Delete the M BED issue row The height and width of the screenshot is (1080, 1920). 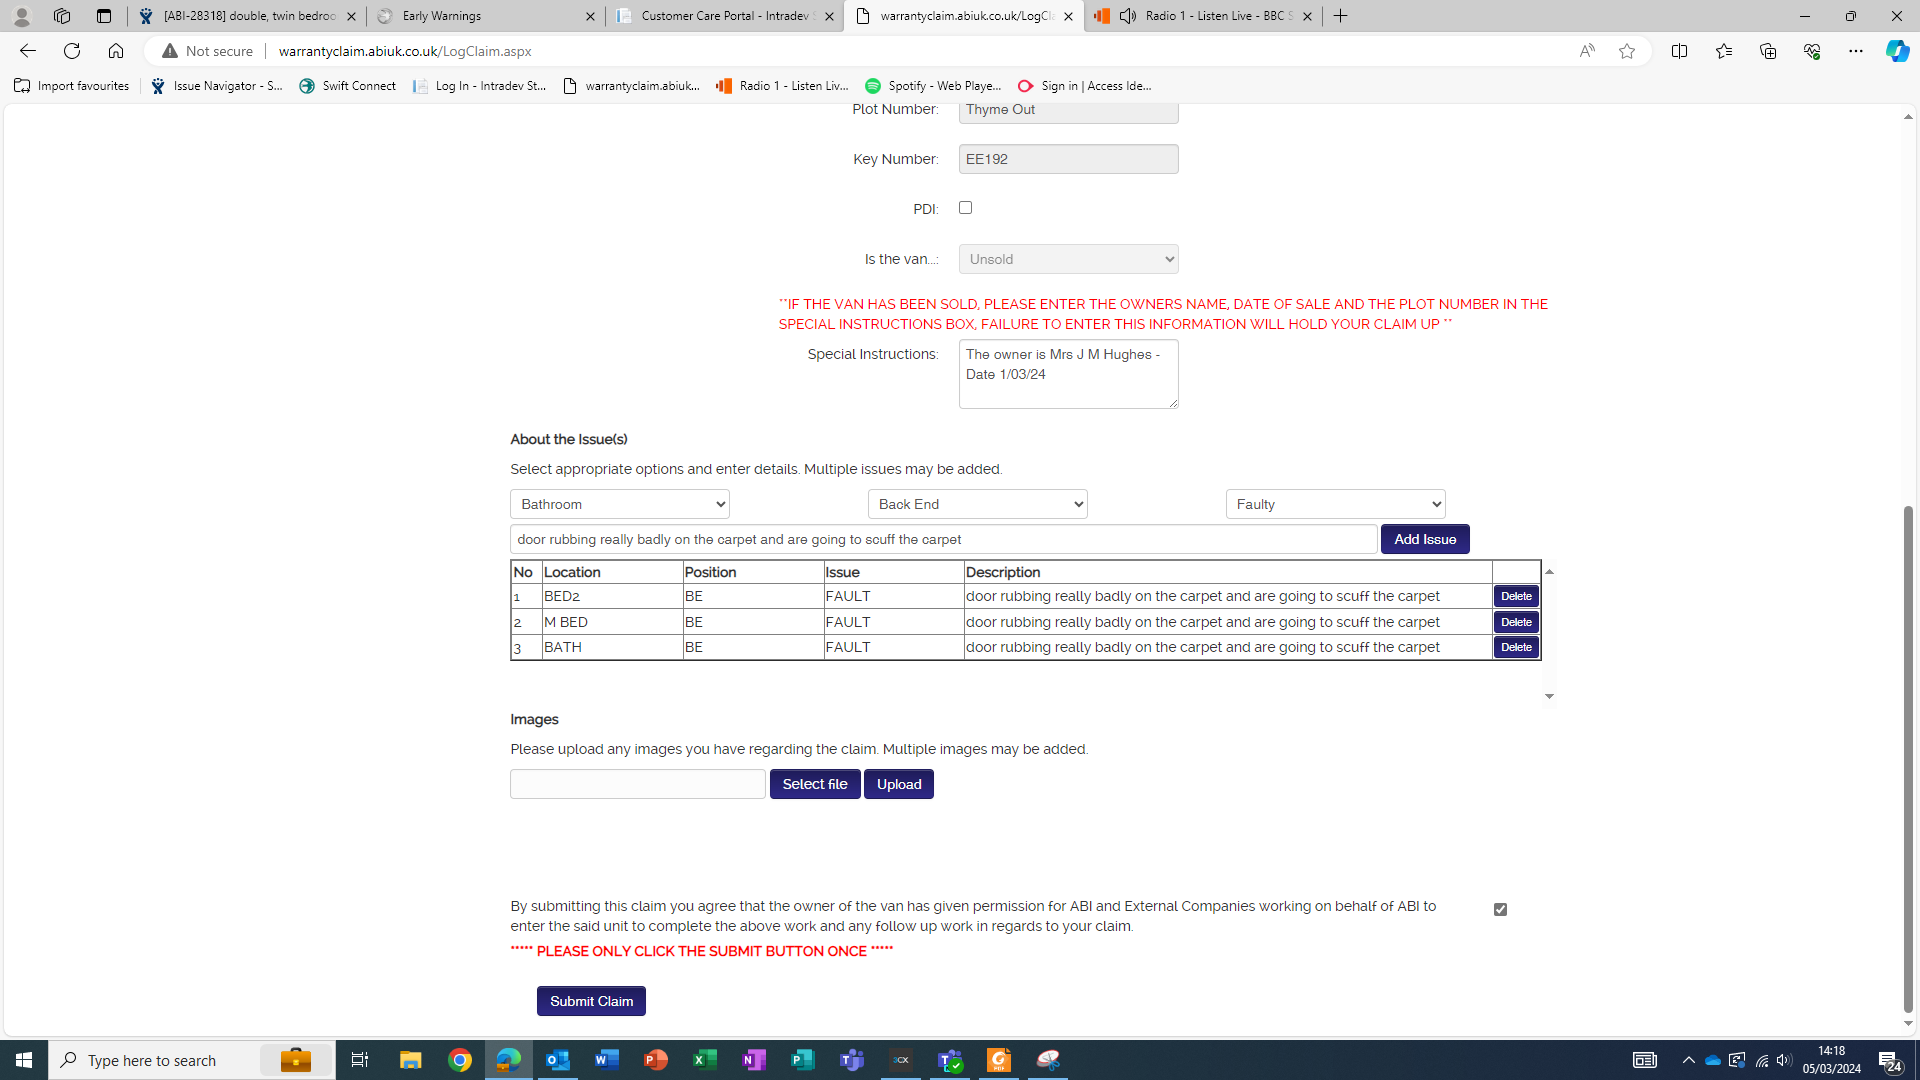point(1515,622)
